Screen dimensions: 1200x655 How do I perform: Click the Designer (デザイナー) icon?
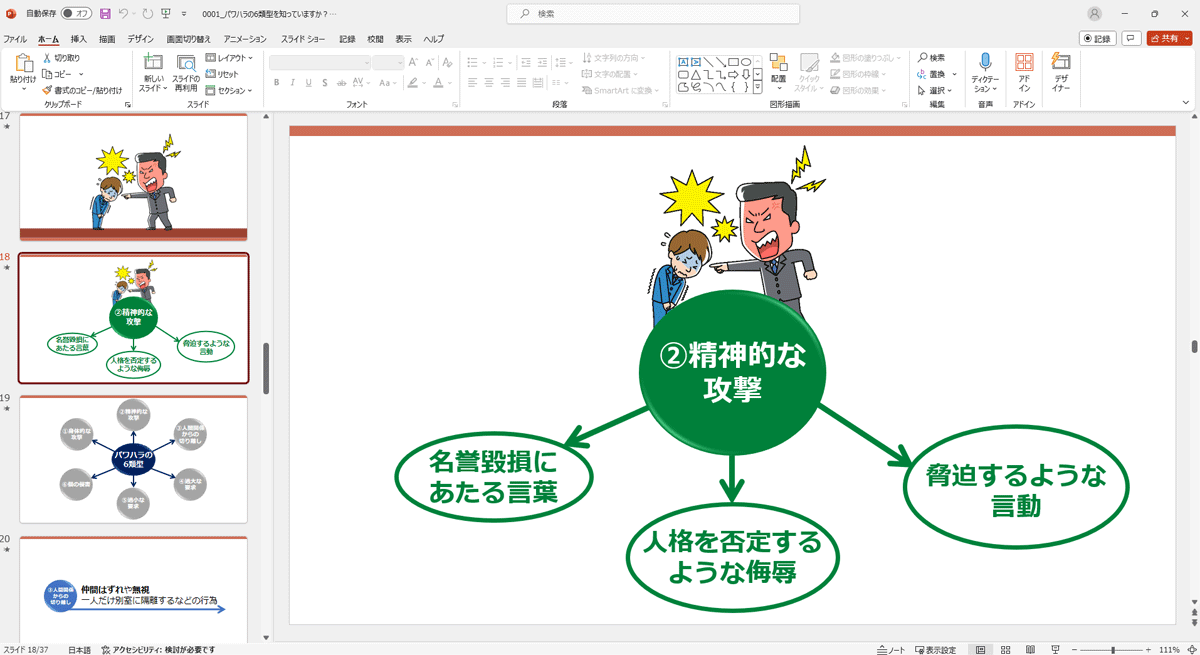coord(1061,62)
